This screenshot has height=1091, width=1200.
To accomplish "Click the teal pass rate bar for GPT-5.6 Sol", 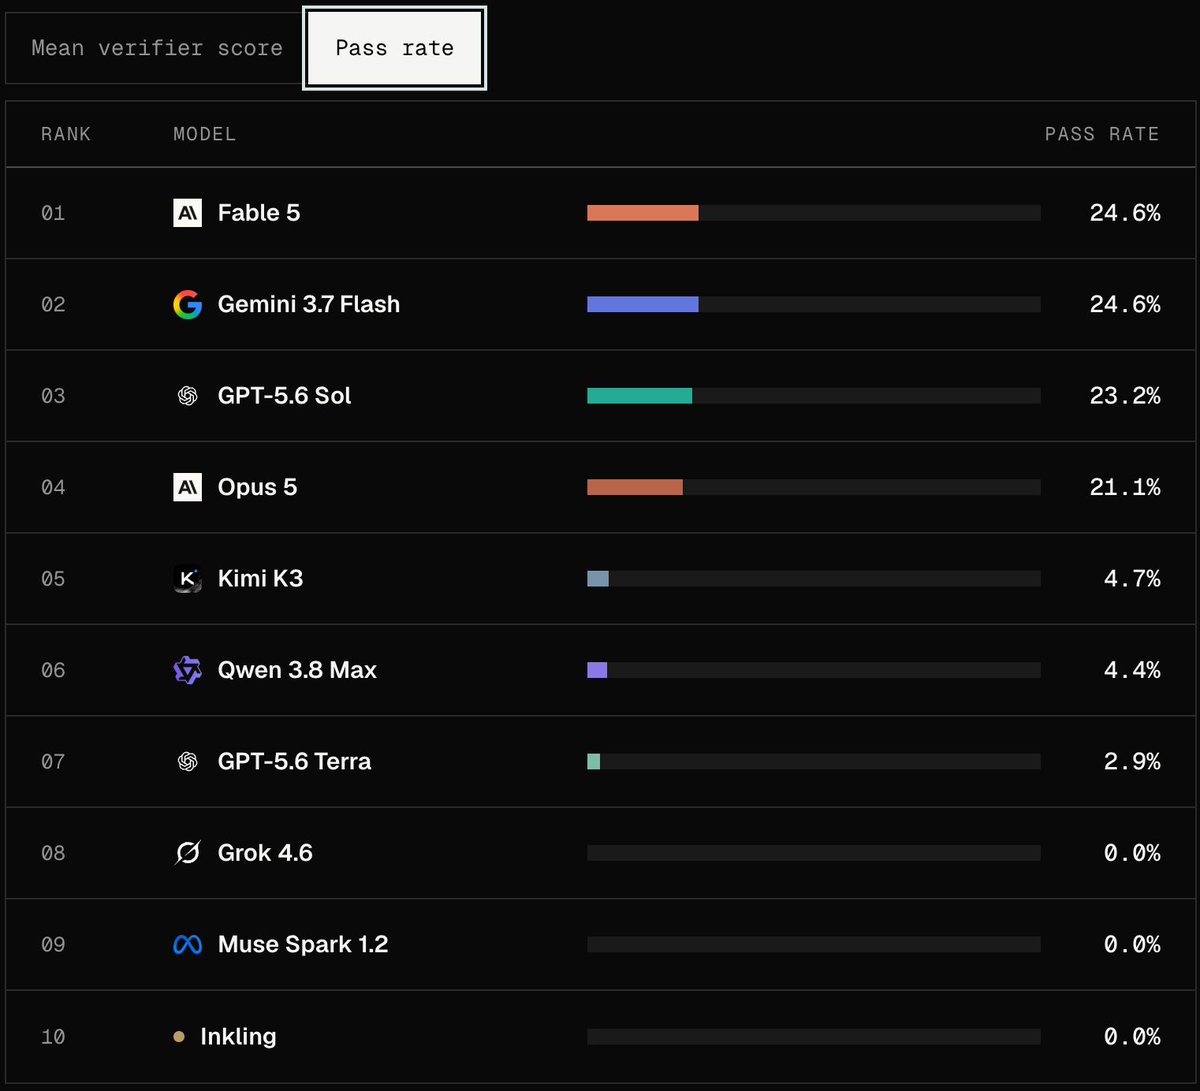I will coord(639,396).
